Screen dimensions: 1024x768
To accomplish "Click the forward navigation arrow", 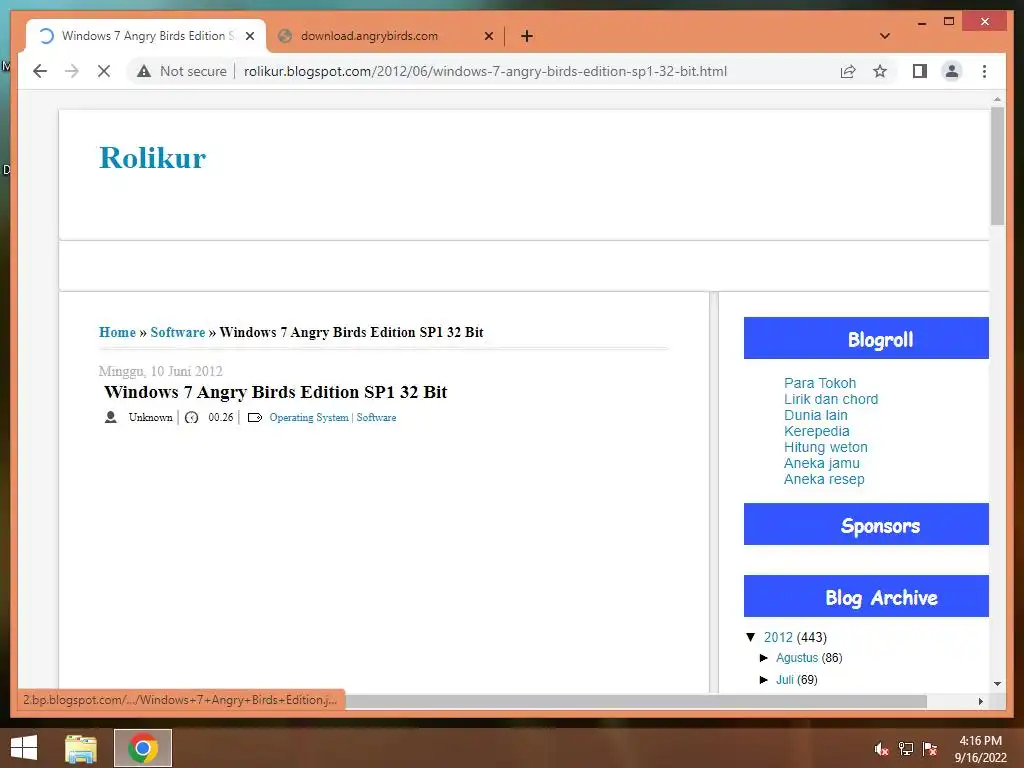I will (72, 71).
